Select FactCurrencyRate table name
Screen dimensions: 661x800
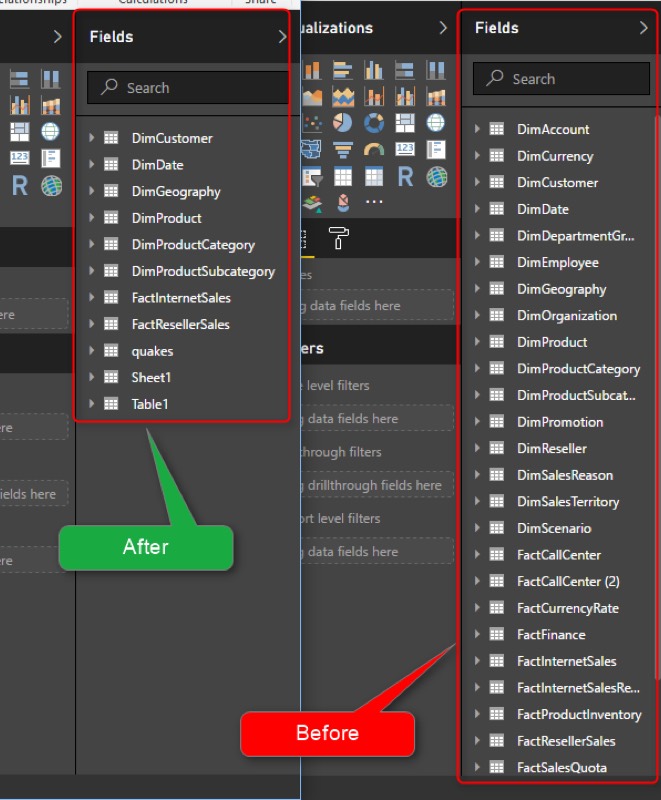pos(568,608)
